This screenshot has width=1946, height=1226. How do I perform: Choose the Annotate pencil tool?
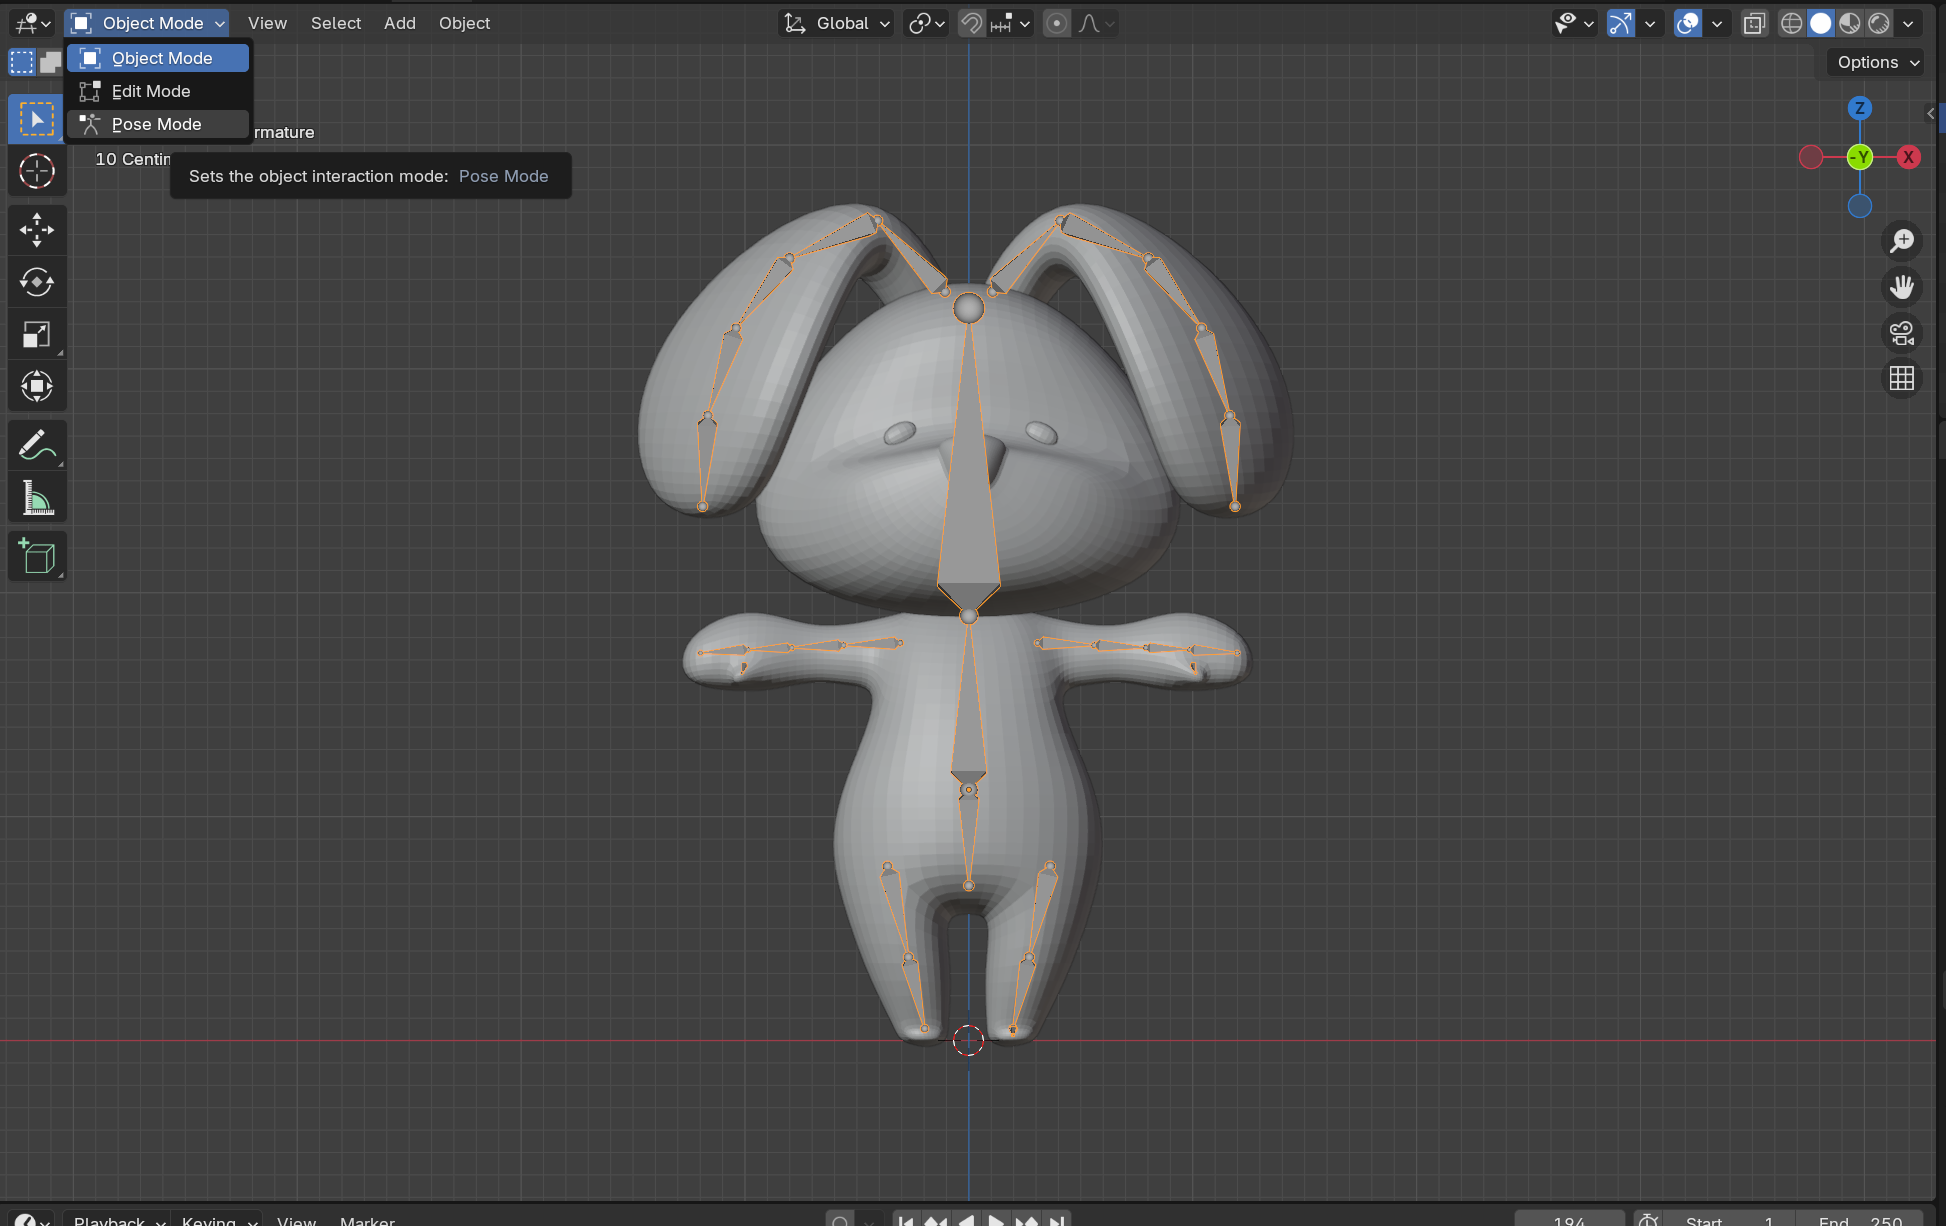pyautogui.click(x=37, y=445)
